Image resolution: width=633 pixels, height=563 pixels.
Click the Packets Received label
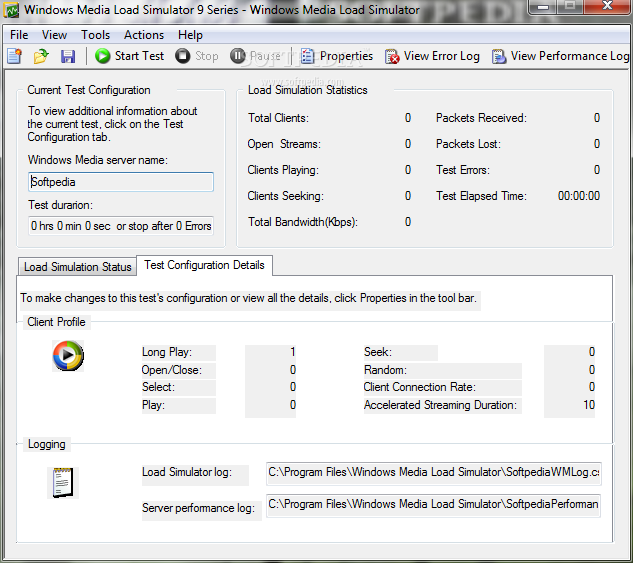481,118
